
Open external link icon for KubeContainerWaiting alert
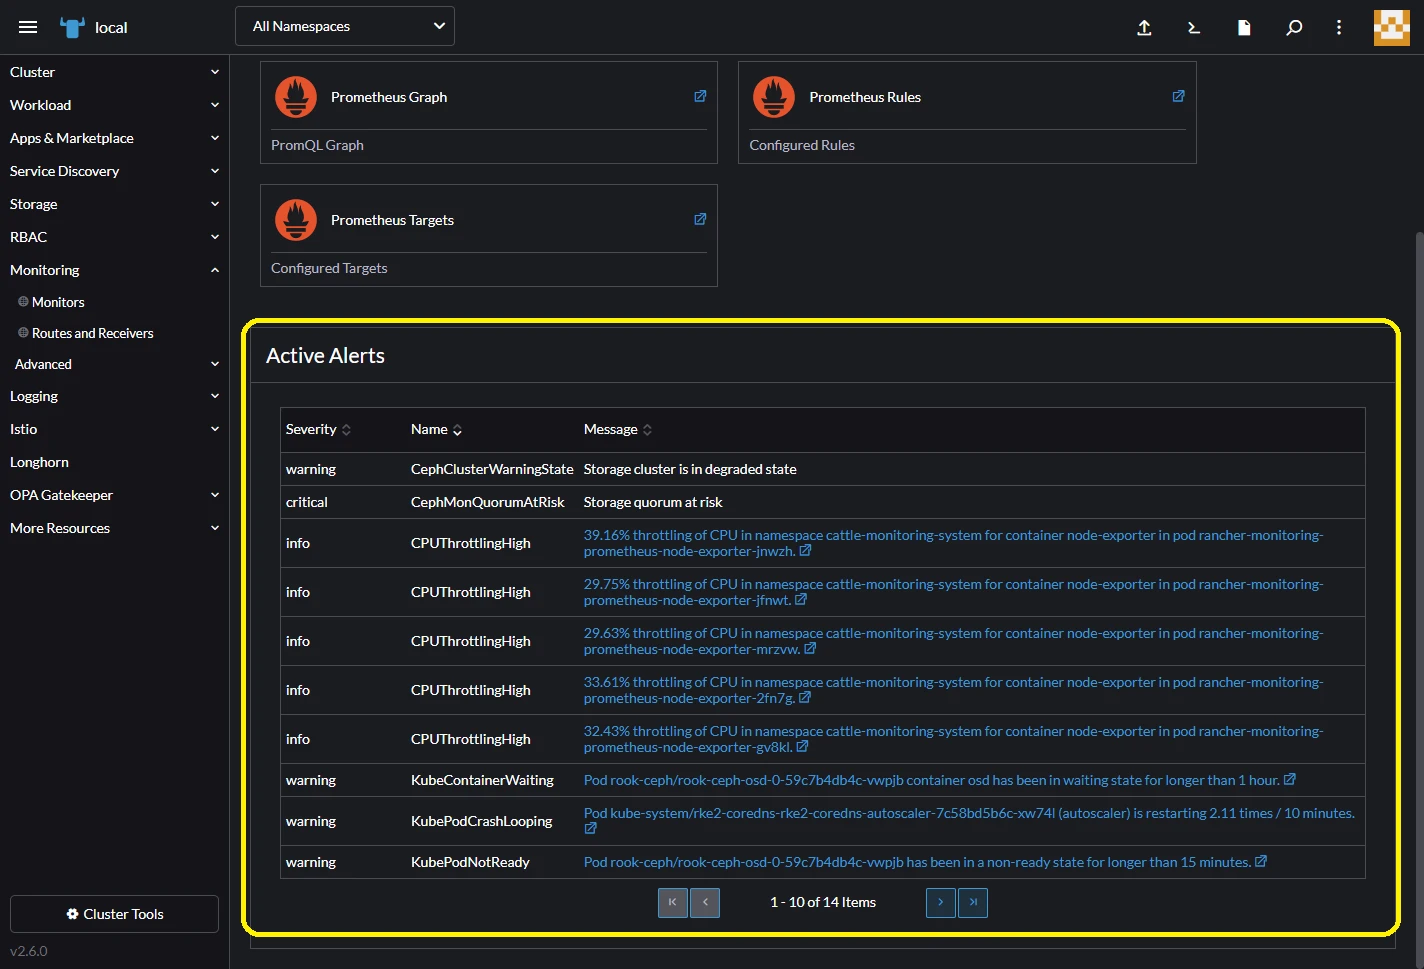(x=1289, y=780)
